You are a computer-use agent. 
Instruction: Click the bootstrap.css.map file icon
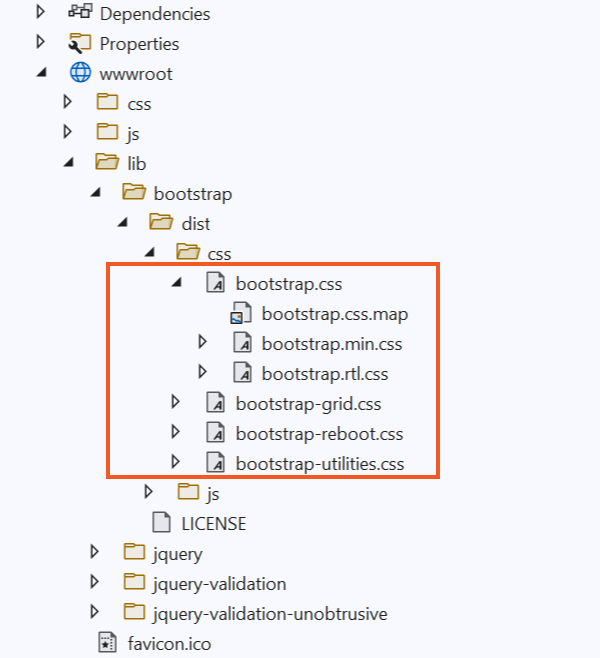(241, 313)
